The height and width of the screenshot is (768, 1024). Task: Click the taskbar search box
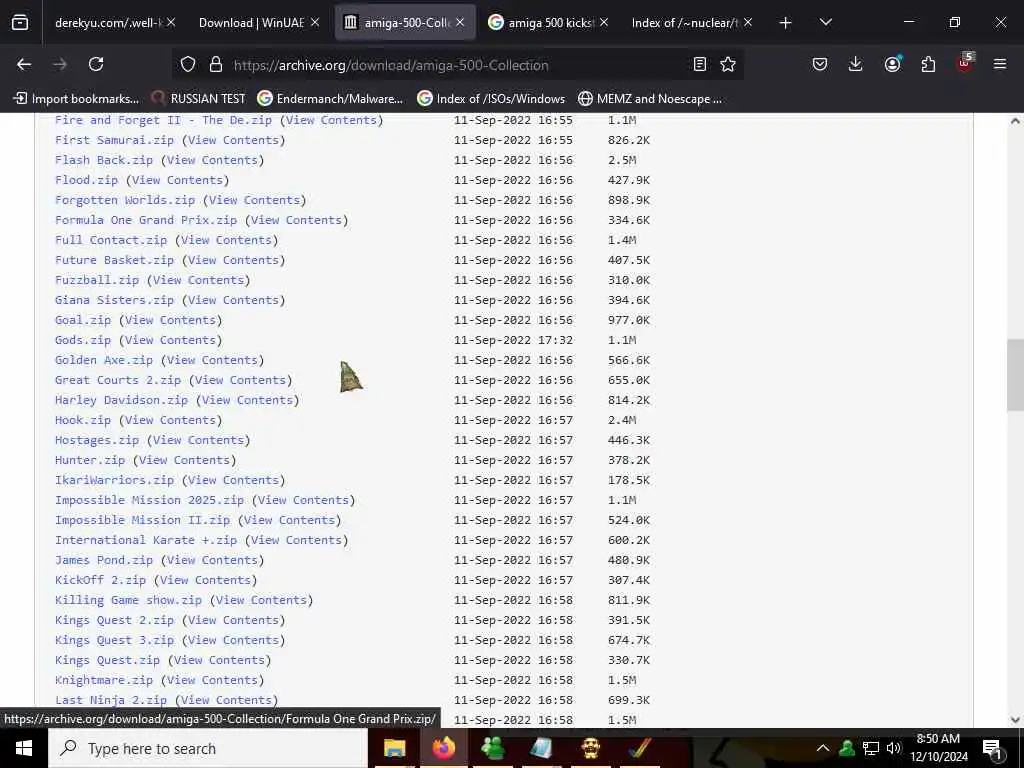(208, 748)
